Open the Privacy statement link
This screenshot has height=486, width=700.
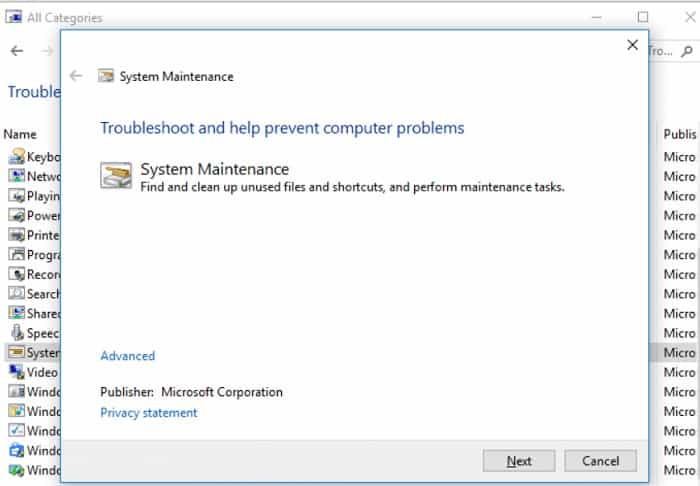(x=149, y=413)
